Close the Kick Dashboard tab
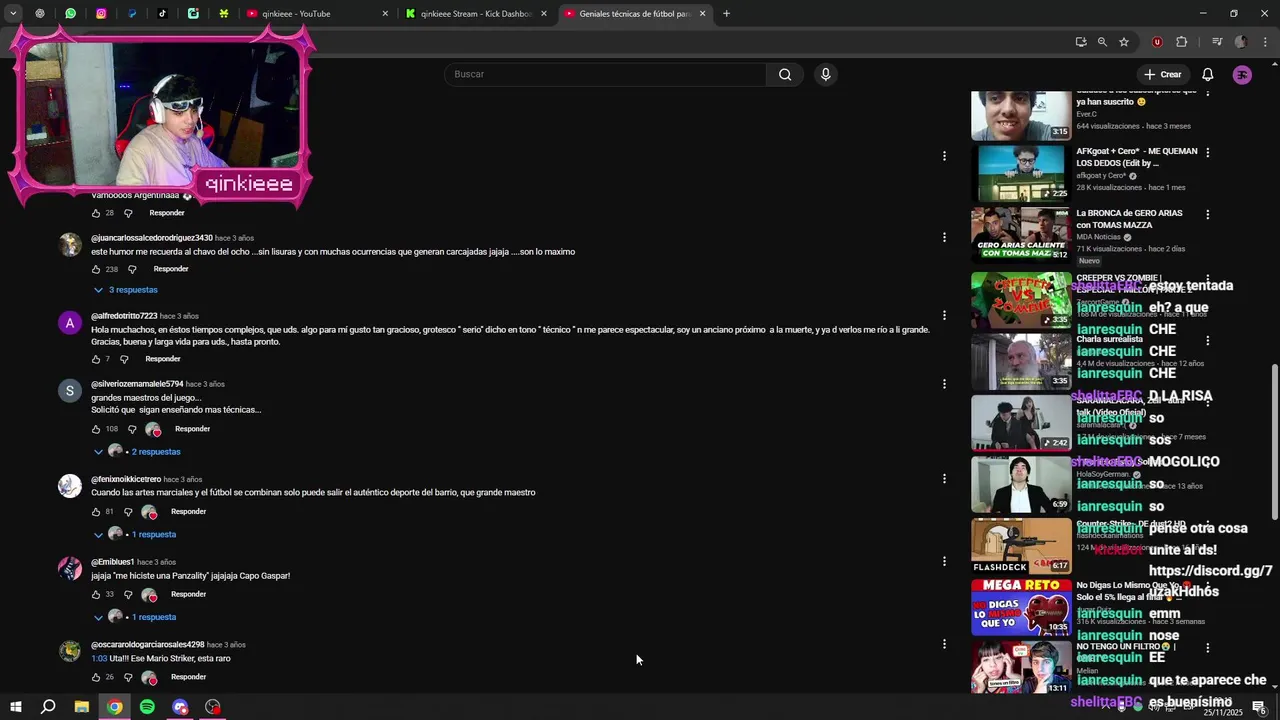 544,14
